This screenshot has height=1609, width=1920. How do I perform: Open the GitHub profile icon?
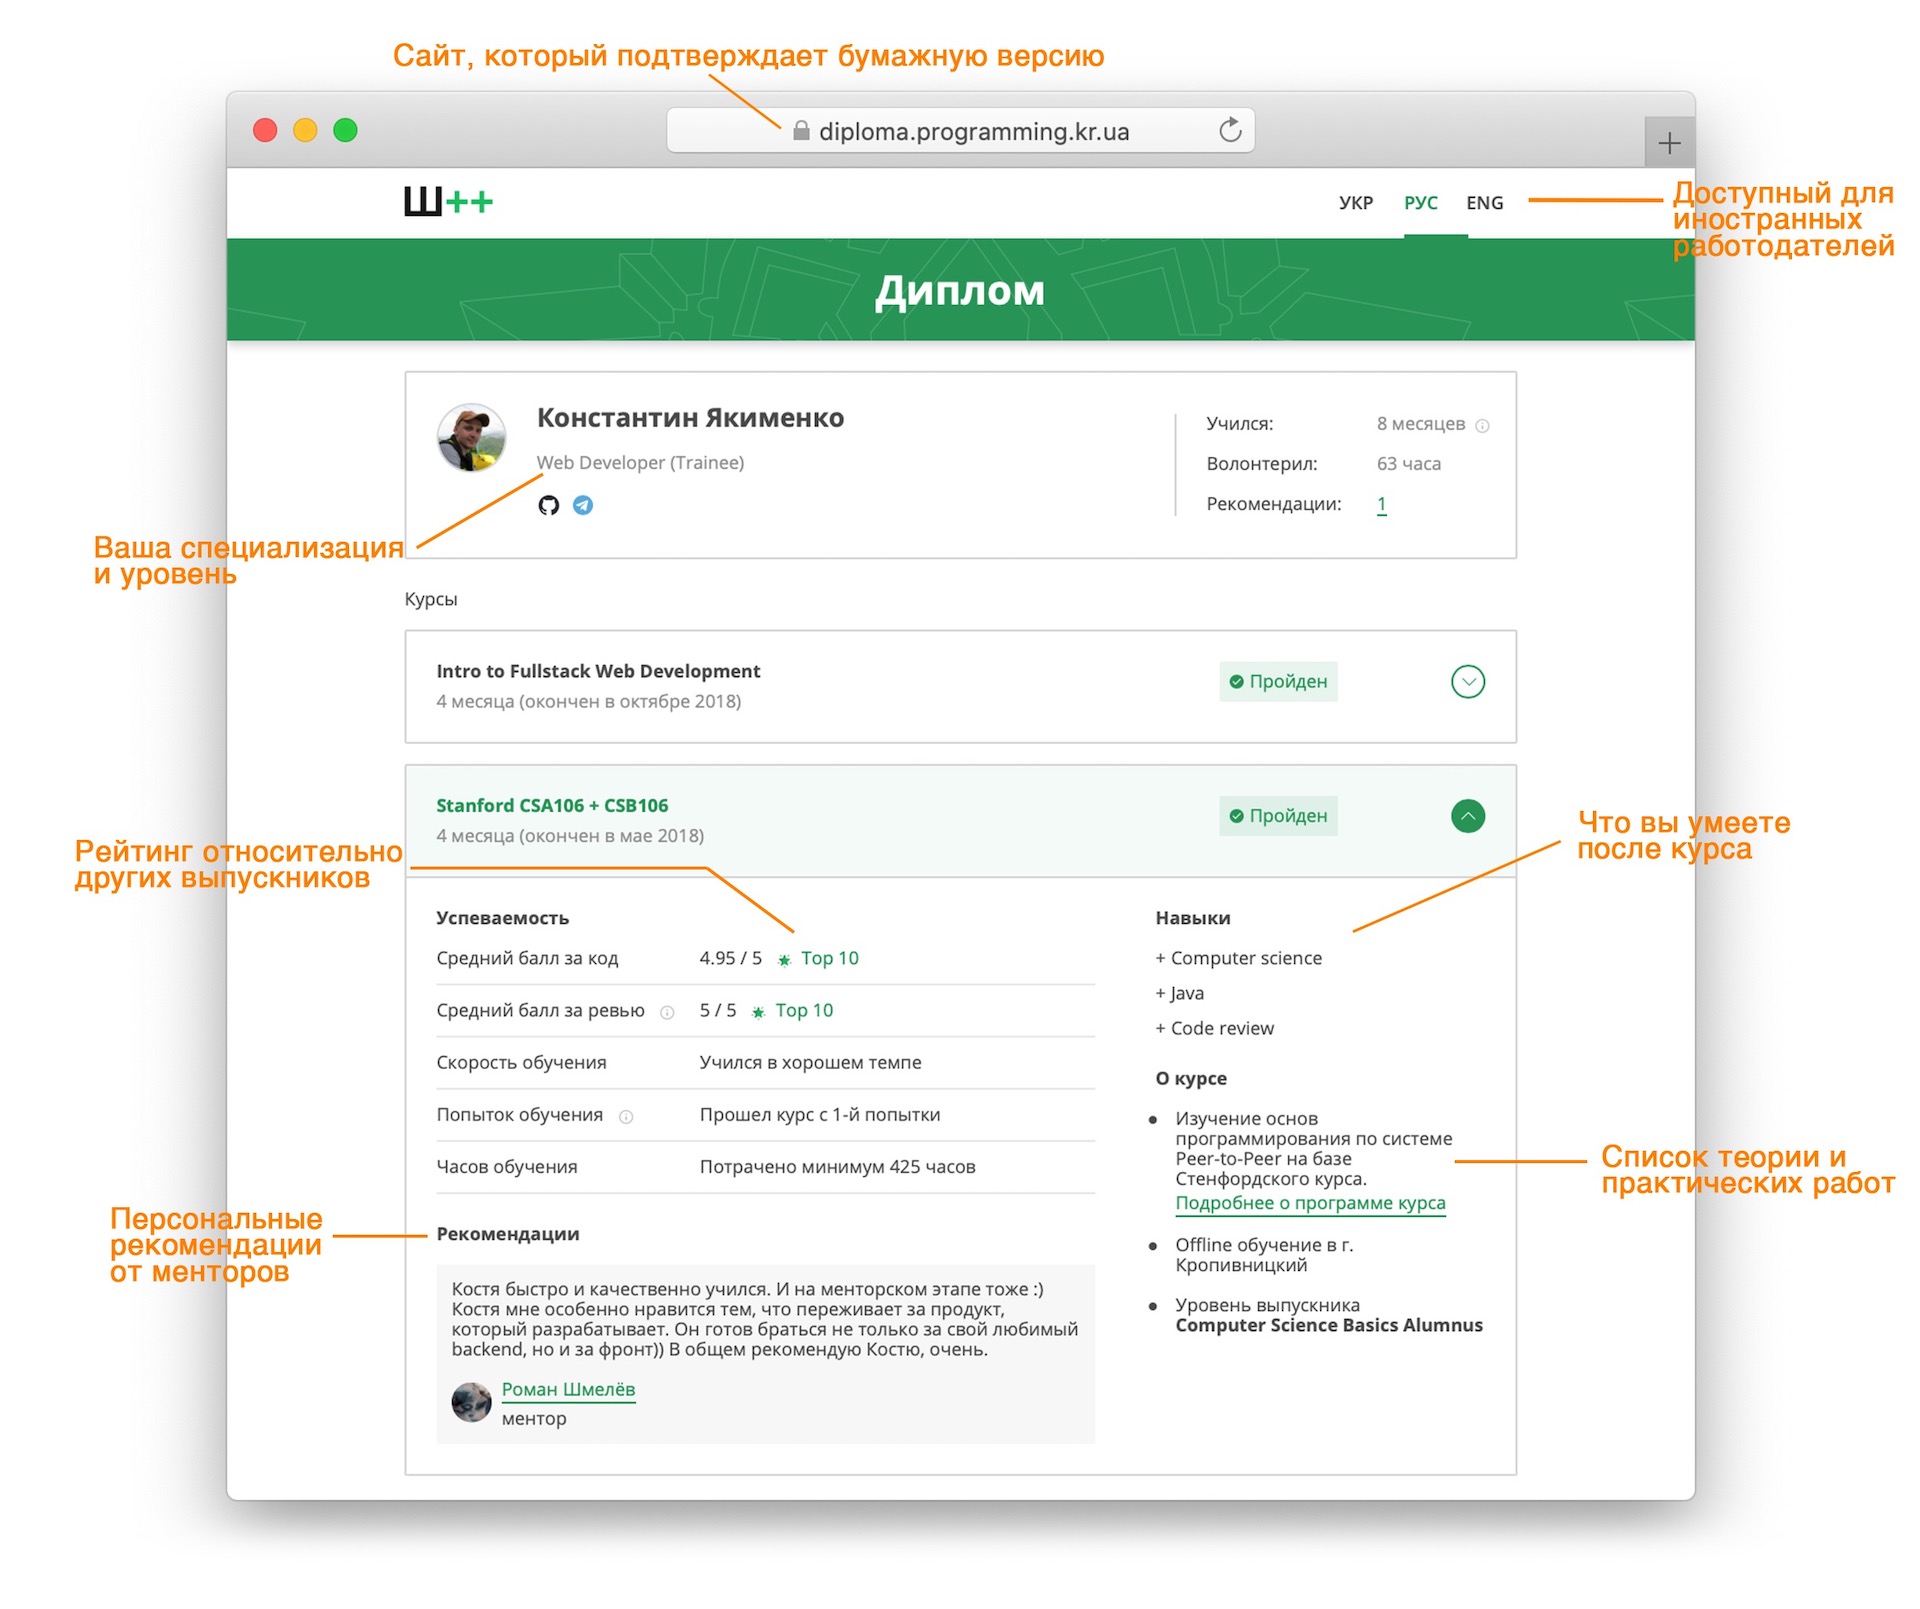point(548,505)
